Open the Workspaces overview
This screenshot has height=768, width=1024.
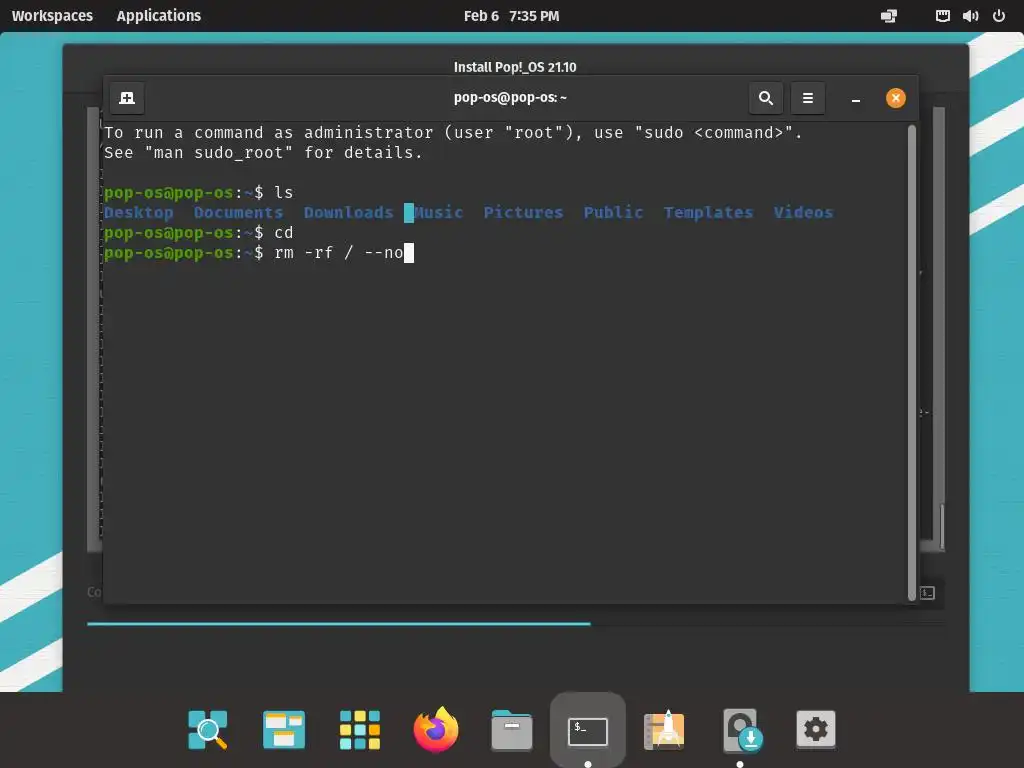52,16
